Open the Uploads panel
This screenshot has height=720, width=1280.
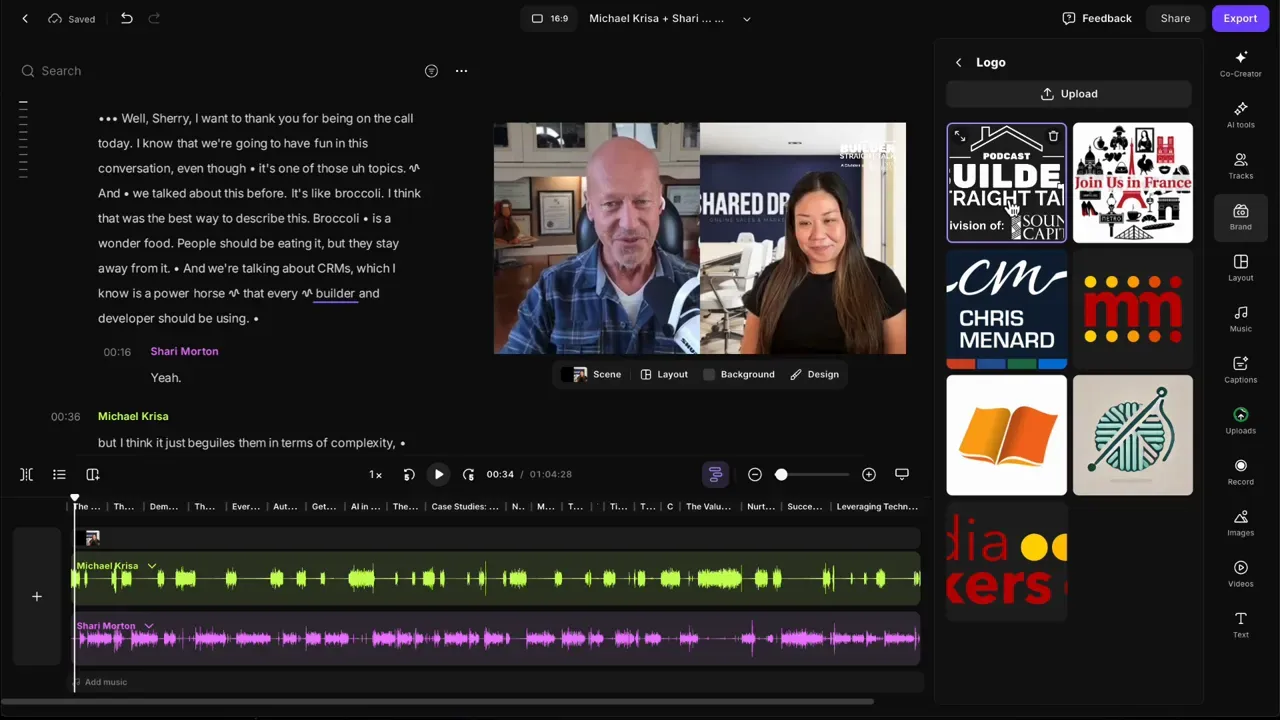(x=1240, y=421)
